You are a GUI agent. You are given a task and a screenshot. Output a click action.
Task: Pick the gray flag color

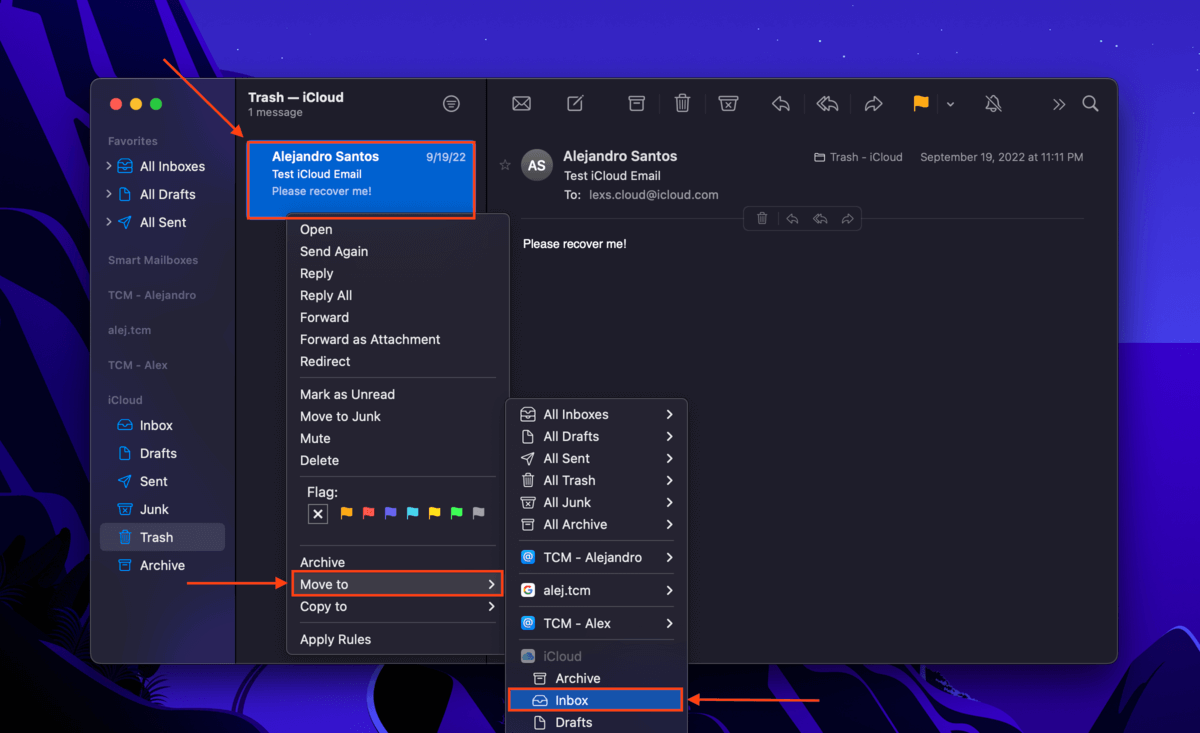(x=478, y=513)
